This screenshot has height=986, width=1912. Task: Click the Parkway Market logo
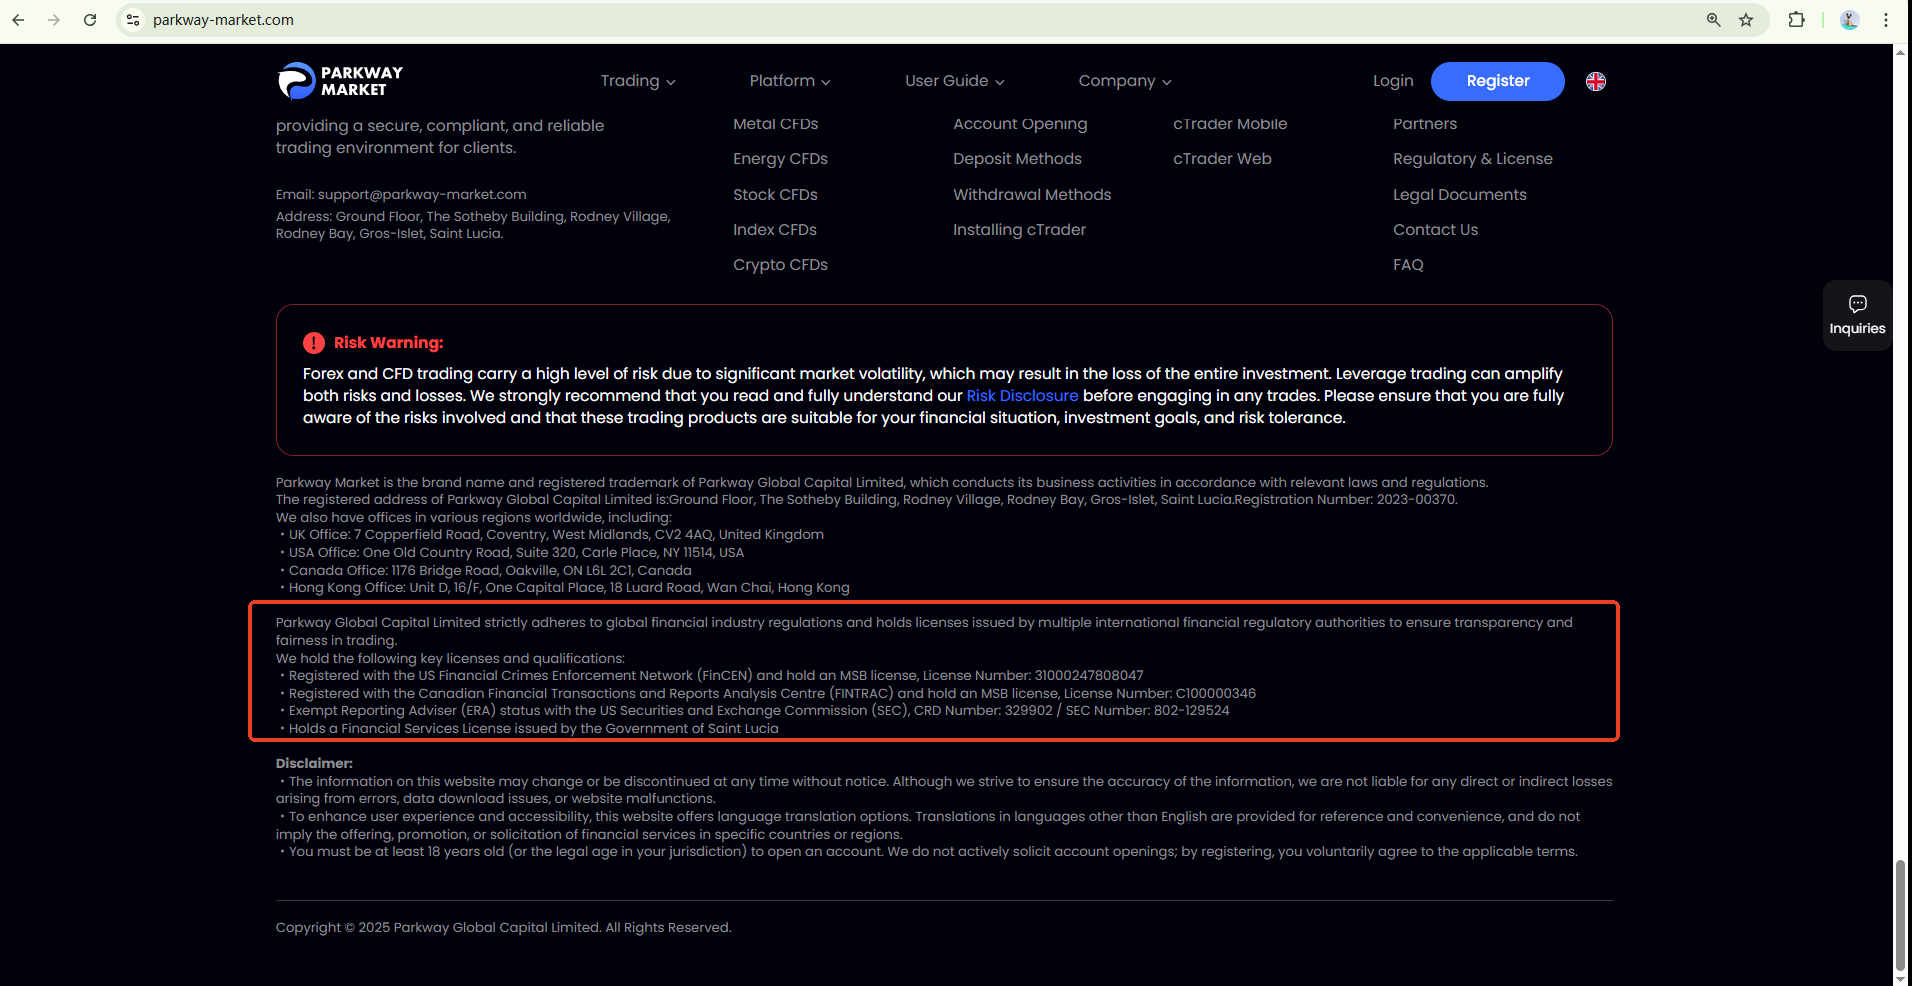(x=340, y=81)
